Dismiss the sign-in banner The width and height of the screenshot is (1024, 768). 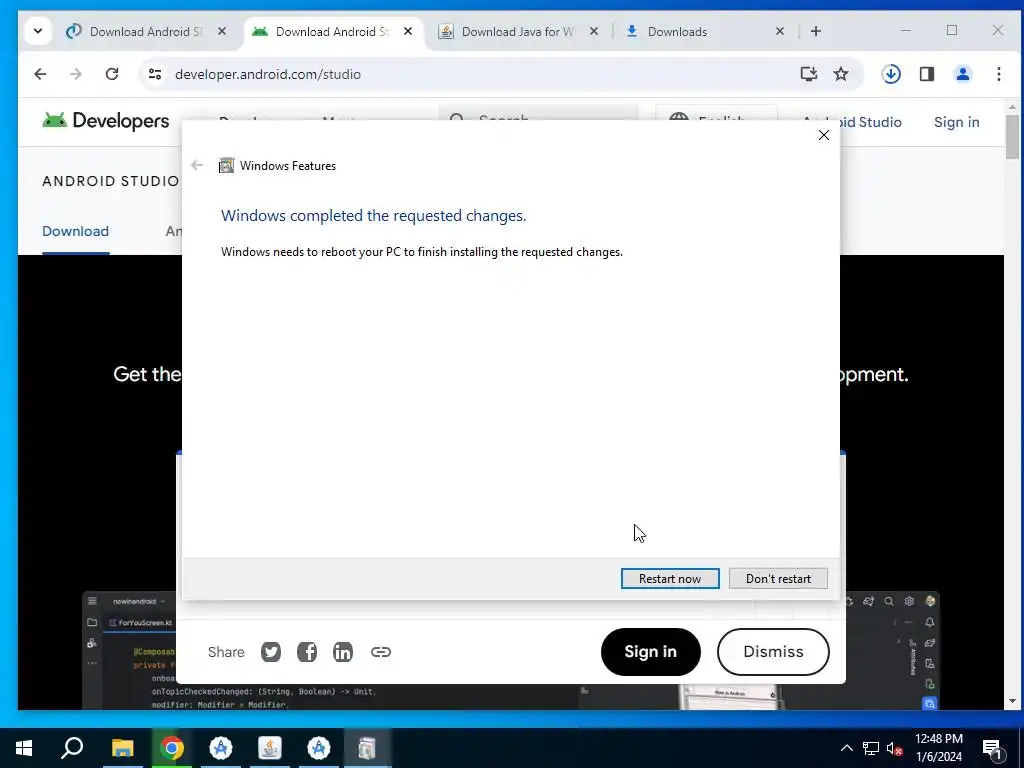[x=773, y=652]
